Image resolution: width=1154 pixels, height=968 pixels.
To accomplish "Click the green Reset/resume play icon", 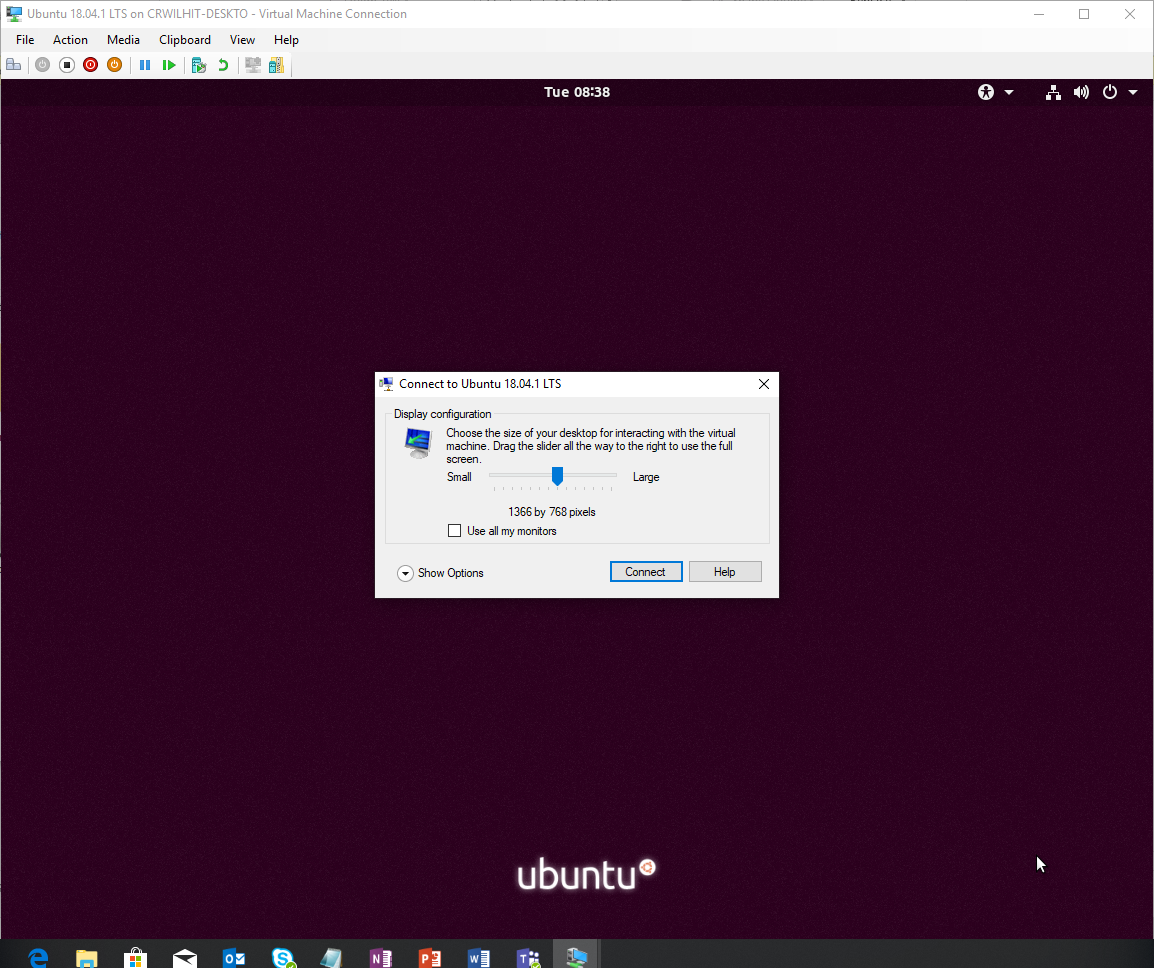I will 169,65.
